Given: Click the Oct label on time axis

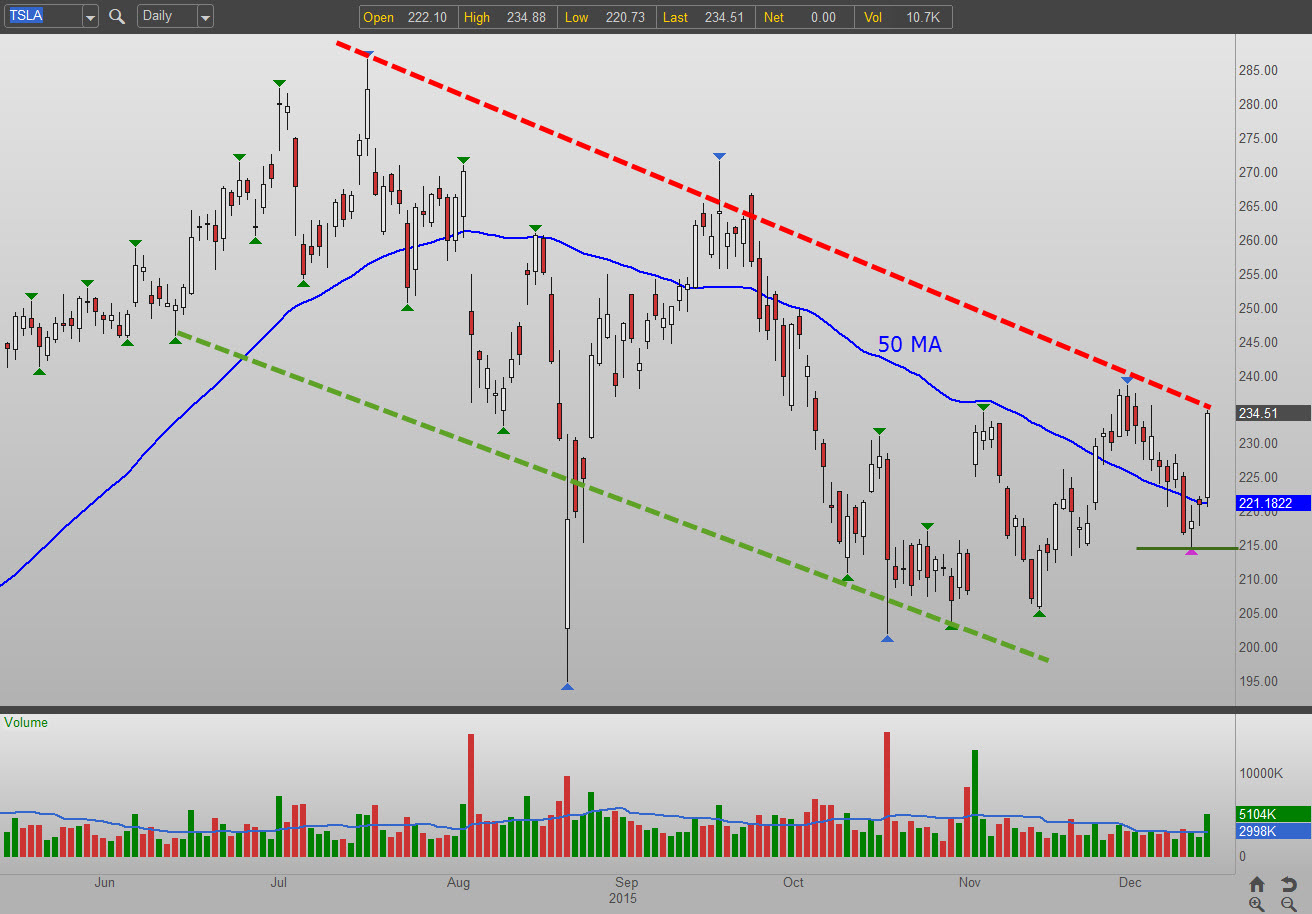Looking at the screenshot, I should 793,883.
